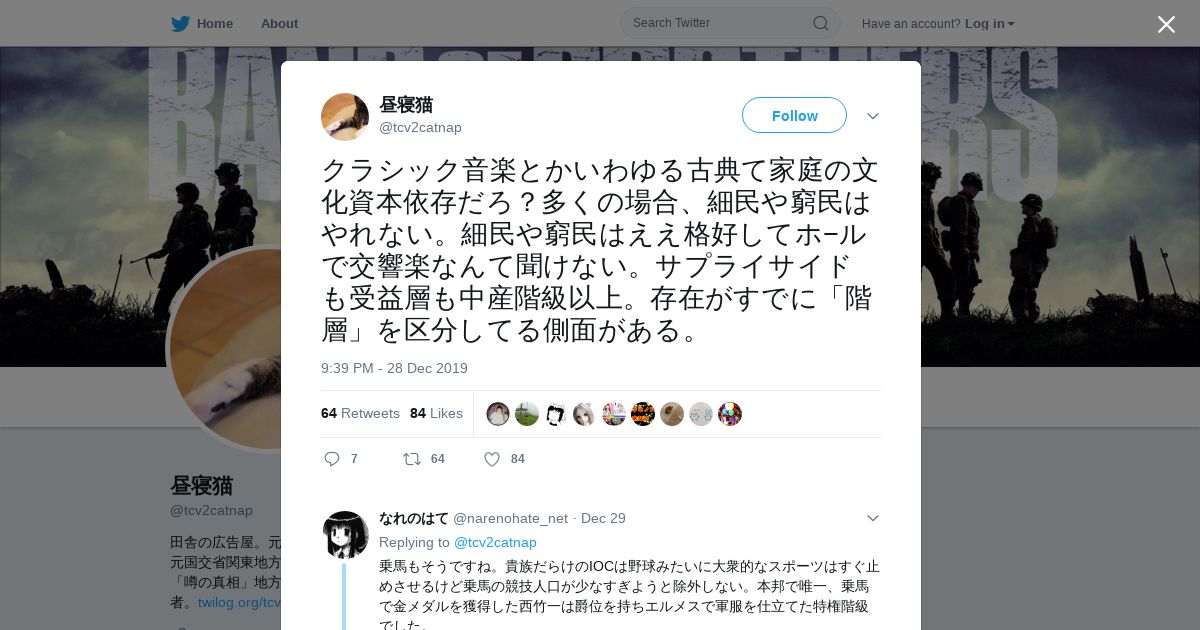The image size is (1200, 630).
Task: Expand the options chevron on なれのはて's reply
Action: point(873,518)
